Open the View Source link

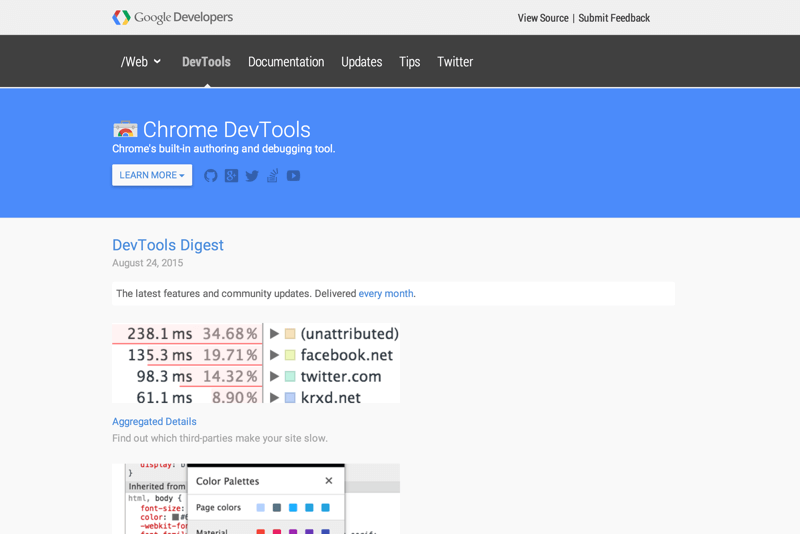point(543,18)
